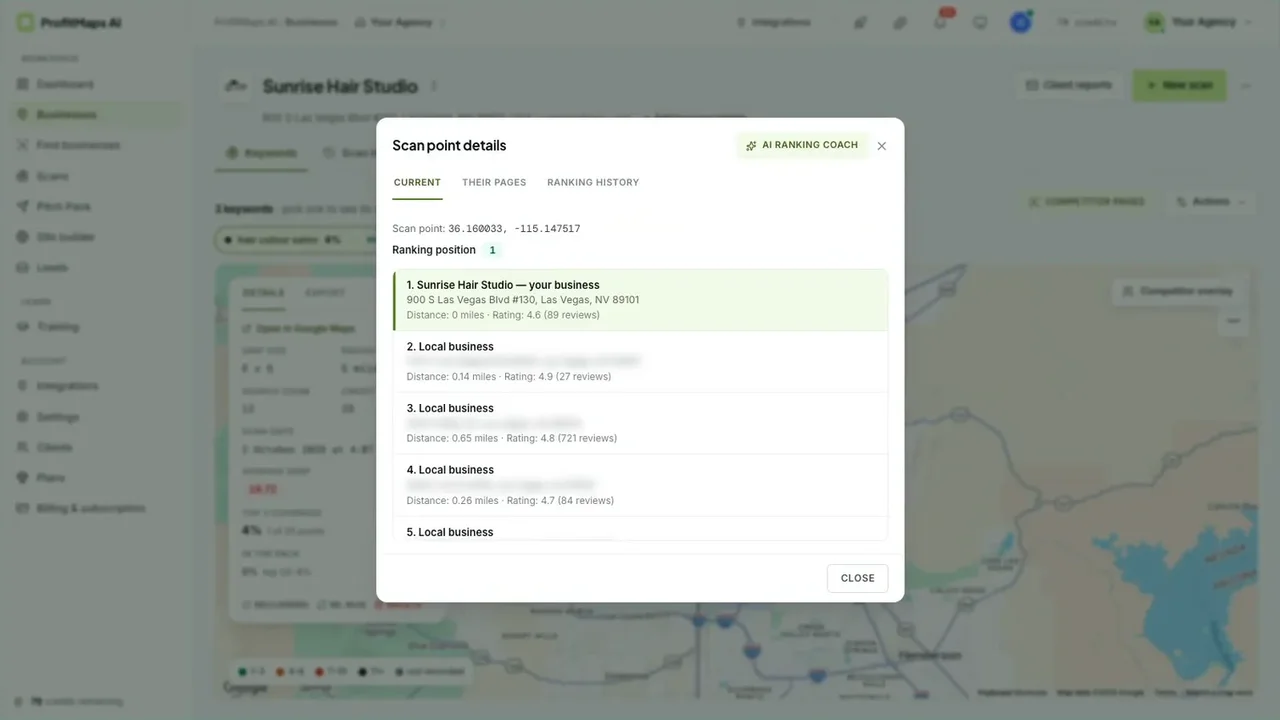Click the monitor icon in the top bar
1280x720 pixels.
[x=980, y=22]
